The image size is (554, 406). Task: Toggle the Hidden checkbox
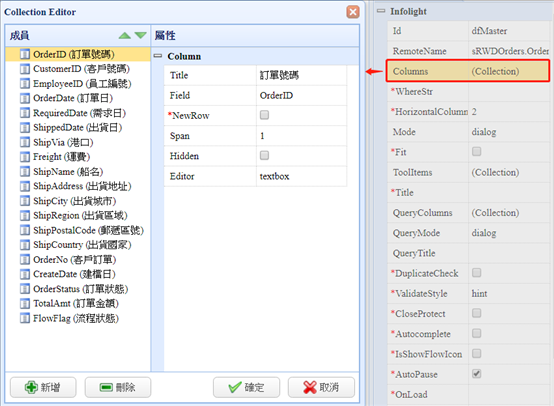tap(264, 155)
